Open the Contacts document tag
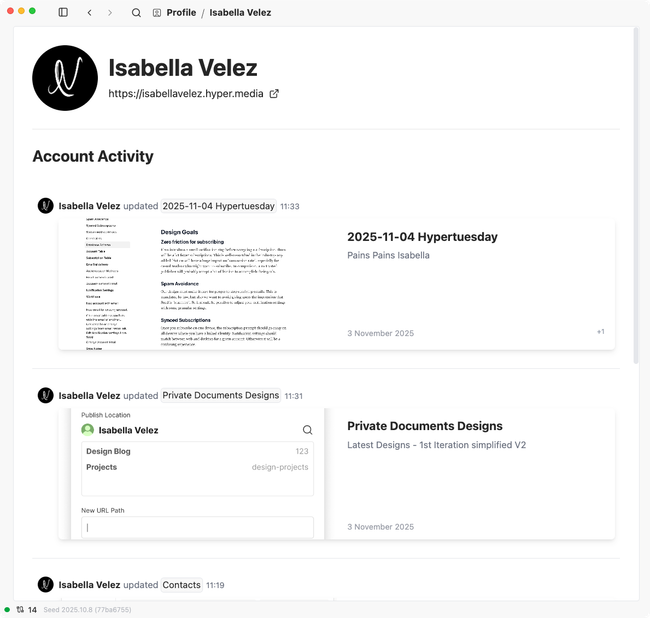 (x=181, y=585)
